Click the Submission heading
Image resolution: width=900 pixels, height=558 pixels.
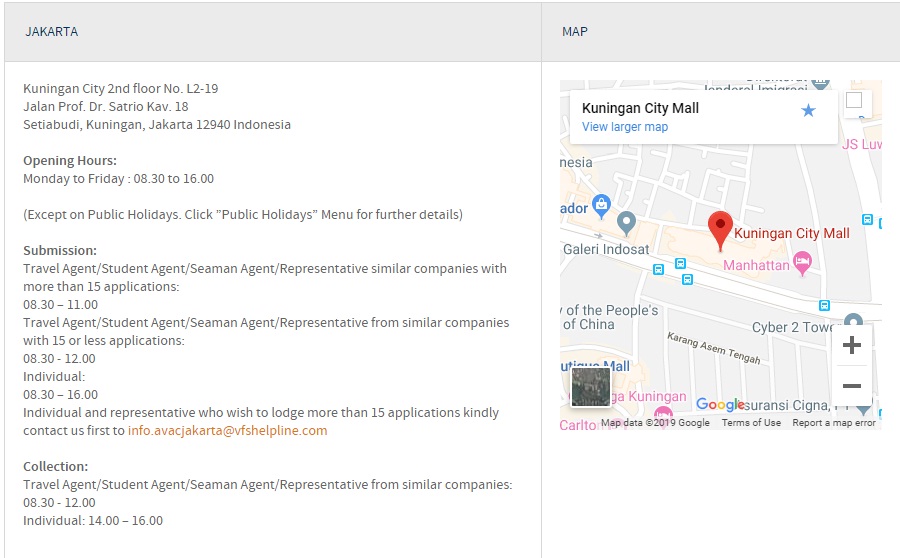[60, 251]
